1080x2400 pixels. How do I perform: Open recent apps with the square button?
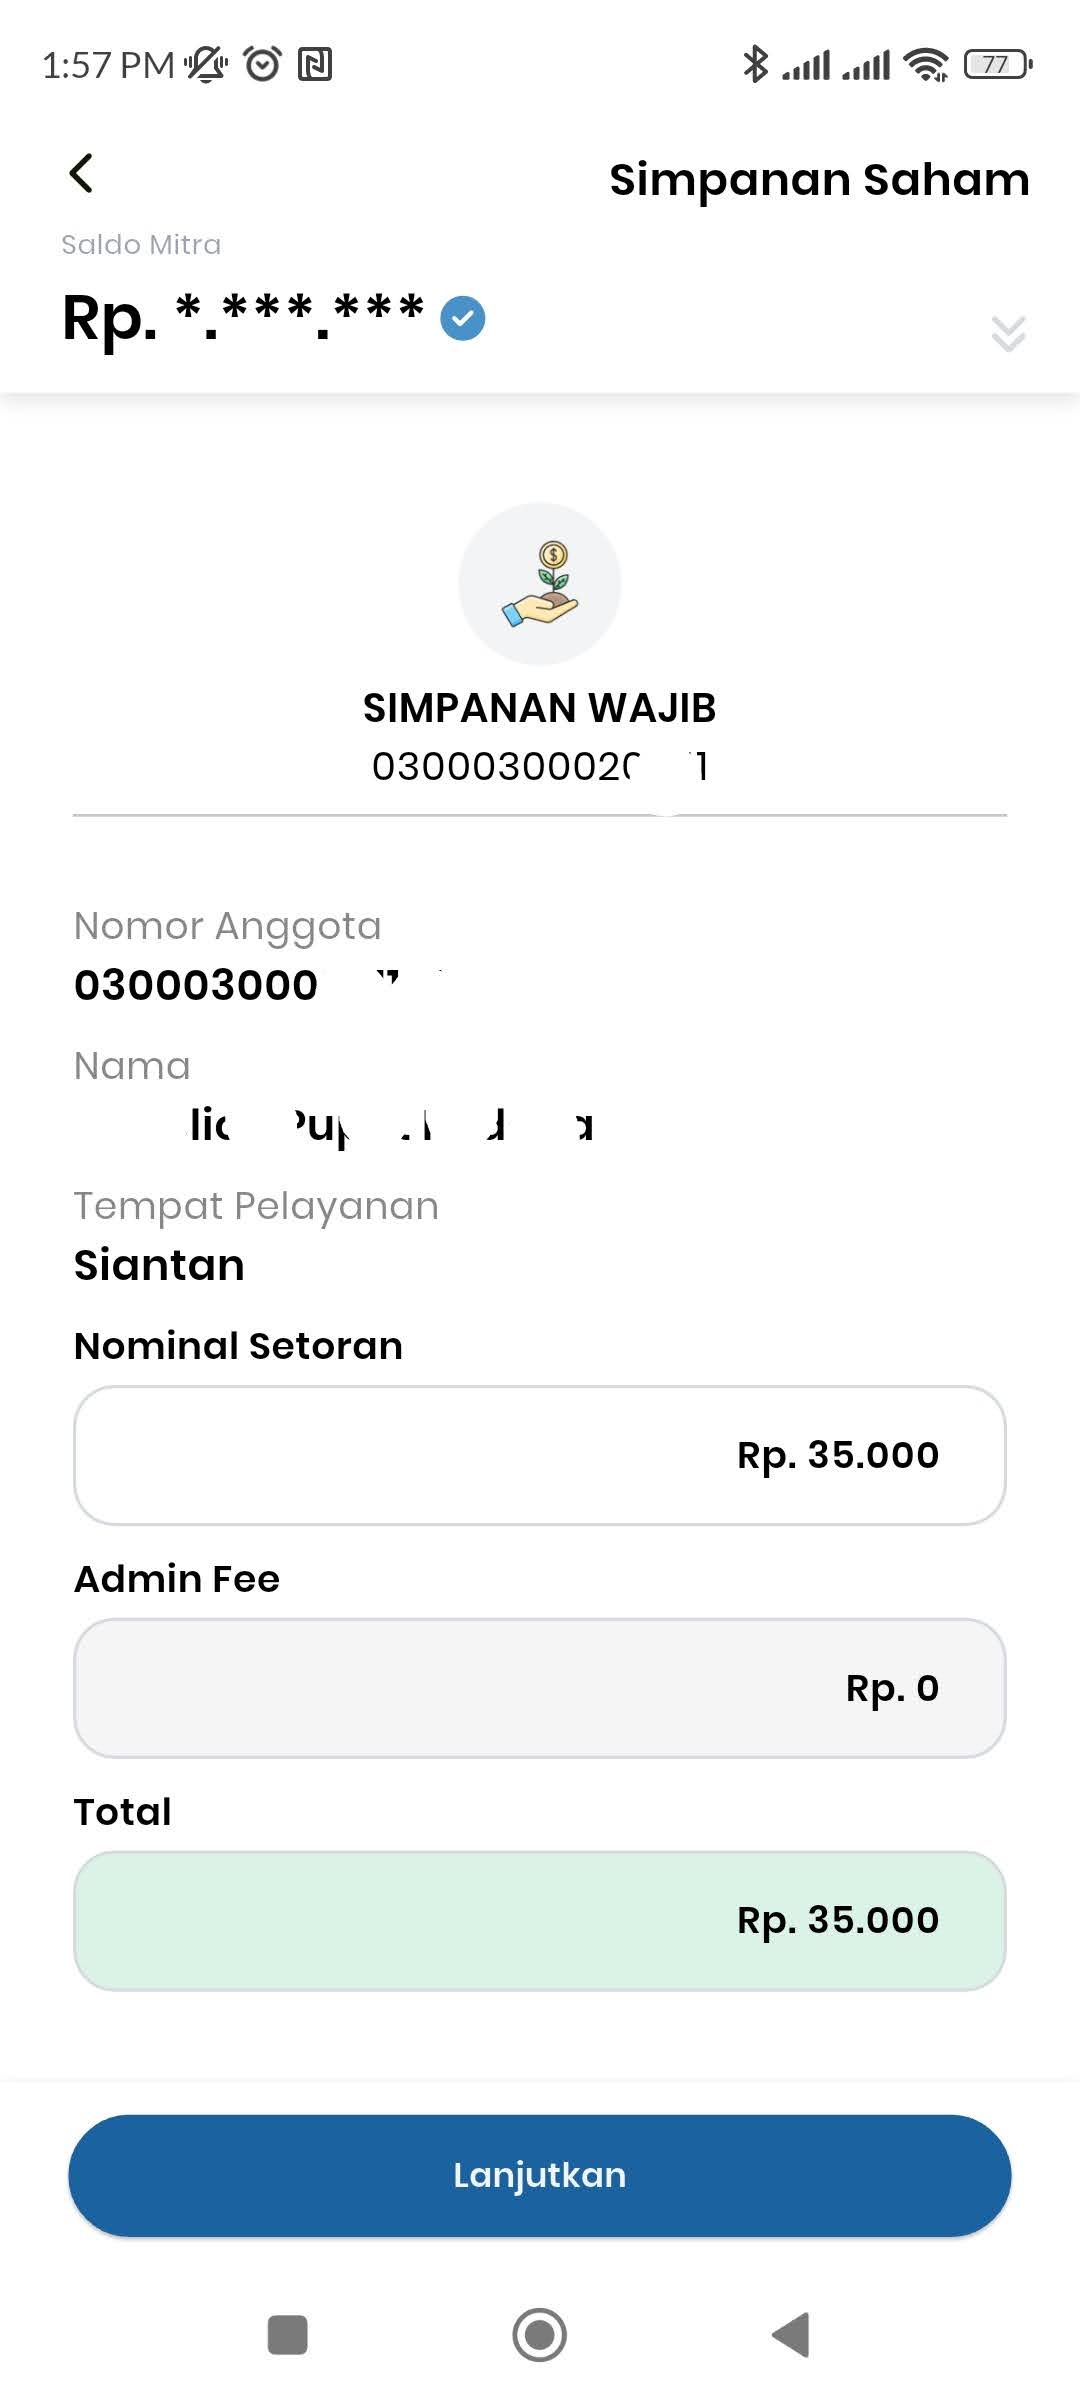(288, 2335)
